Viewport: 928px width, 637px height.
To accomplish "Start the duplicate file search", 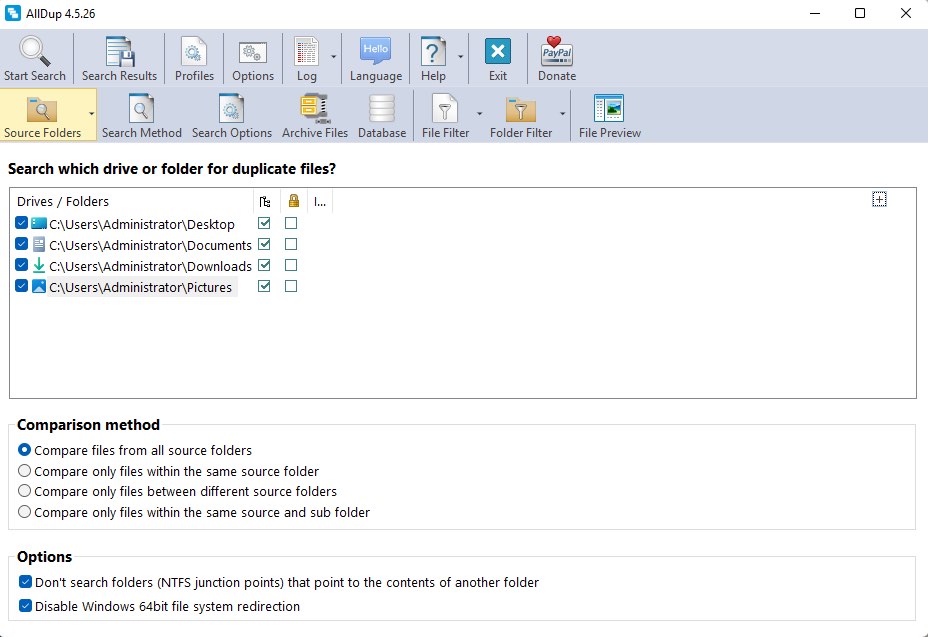I will coord(35,57).
